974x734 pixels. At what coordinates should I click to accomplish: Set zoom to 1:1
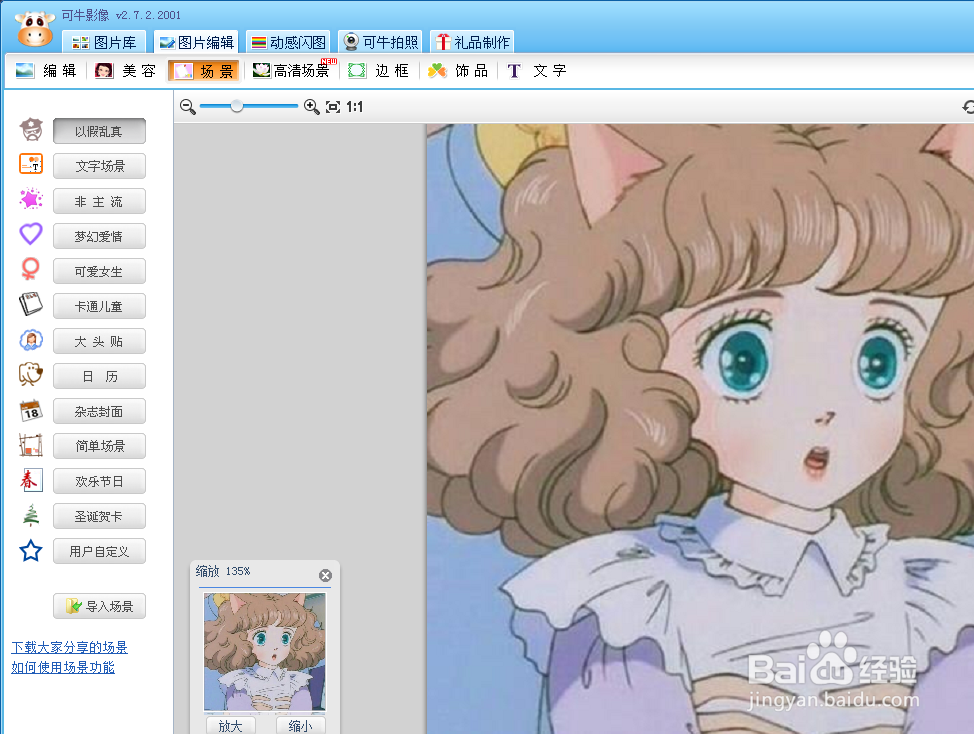tap(355, 107)
